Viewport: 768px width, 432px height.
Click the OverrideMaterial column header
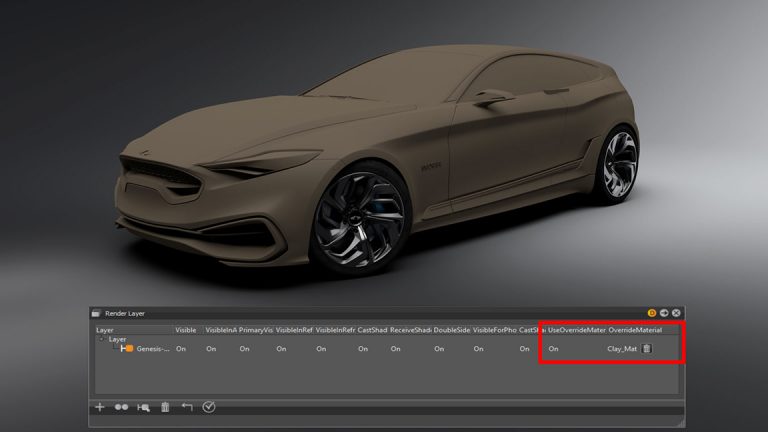(x=635, y=330)
